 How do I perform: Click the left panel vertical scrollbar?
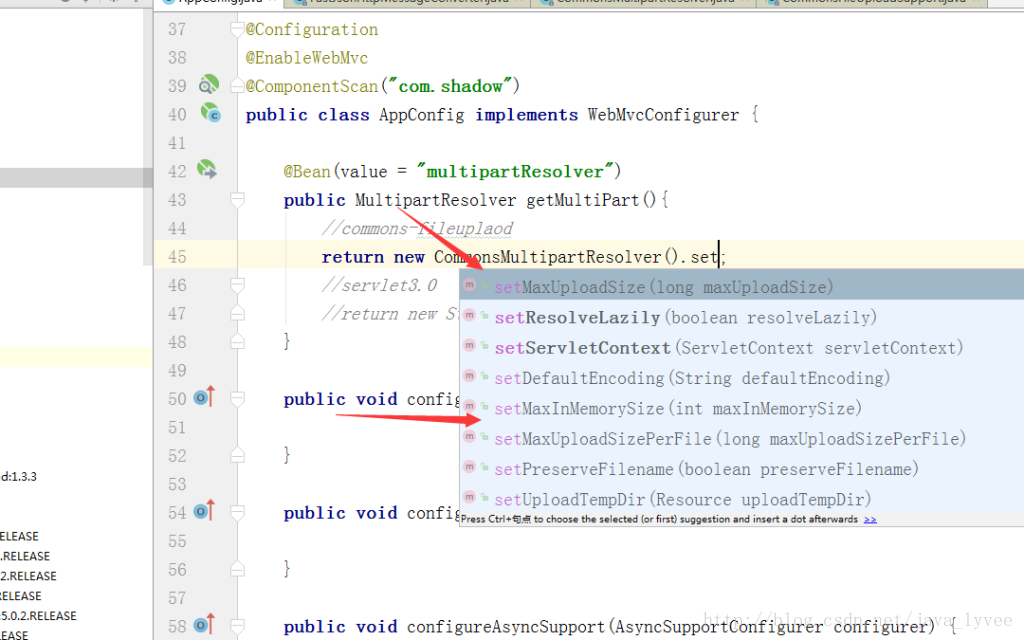click(148, 137)
